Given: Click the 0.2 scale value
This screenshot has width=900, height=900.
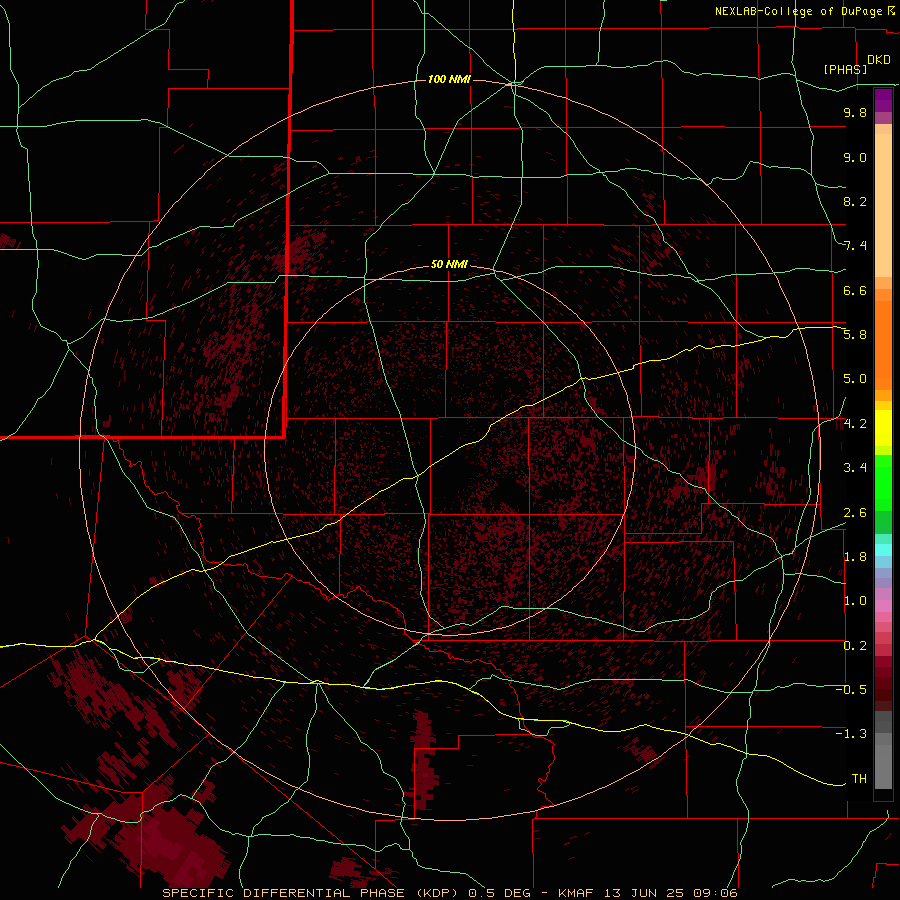Looking at the screenshot, I should pyautogui.click(x=855, y=646).
